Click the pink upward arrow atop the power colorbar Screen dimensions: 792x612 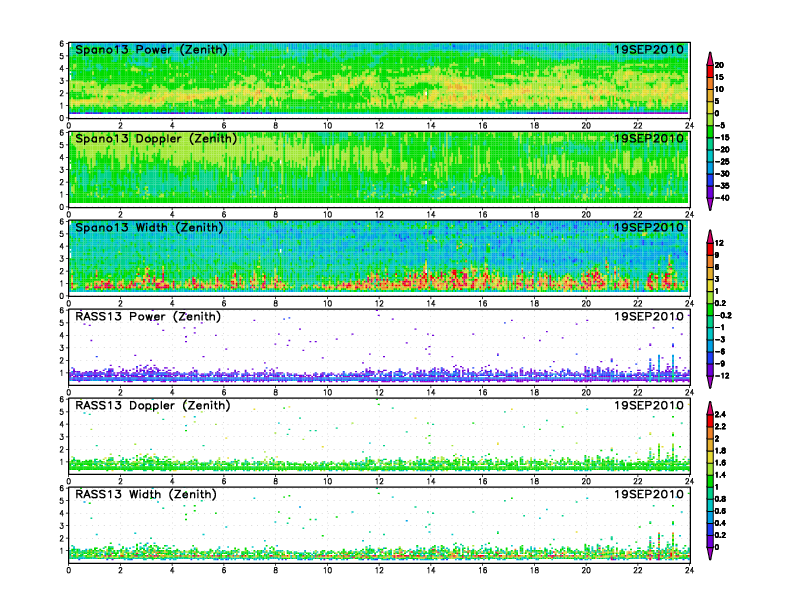tap(710, 59)
